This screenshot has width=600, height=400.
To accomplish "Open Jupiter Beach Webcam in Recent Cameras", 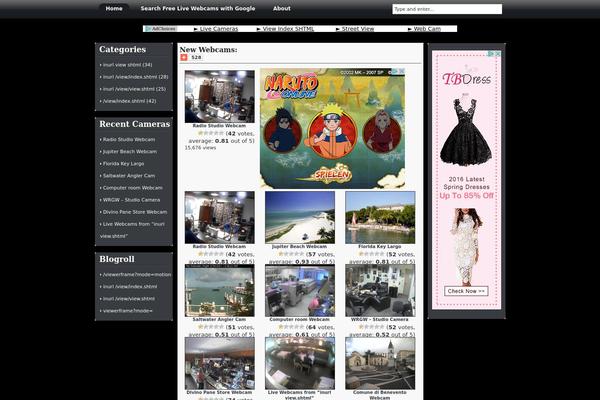I will coord(130,152).
